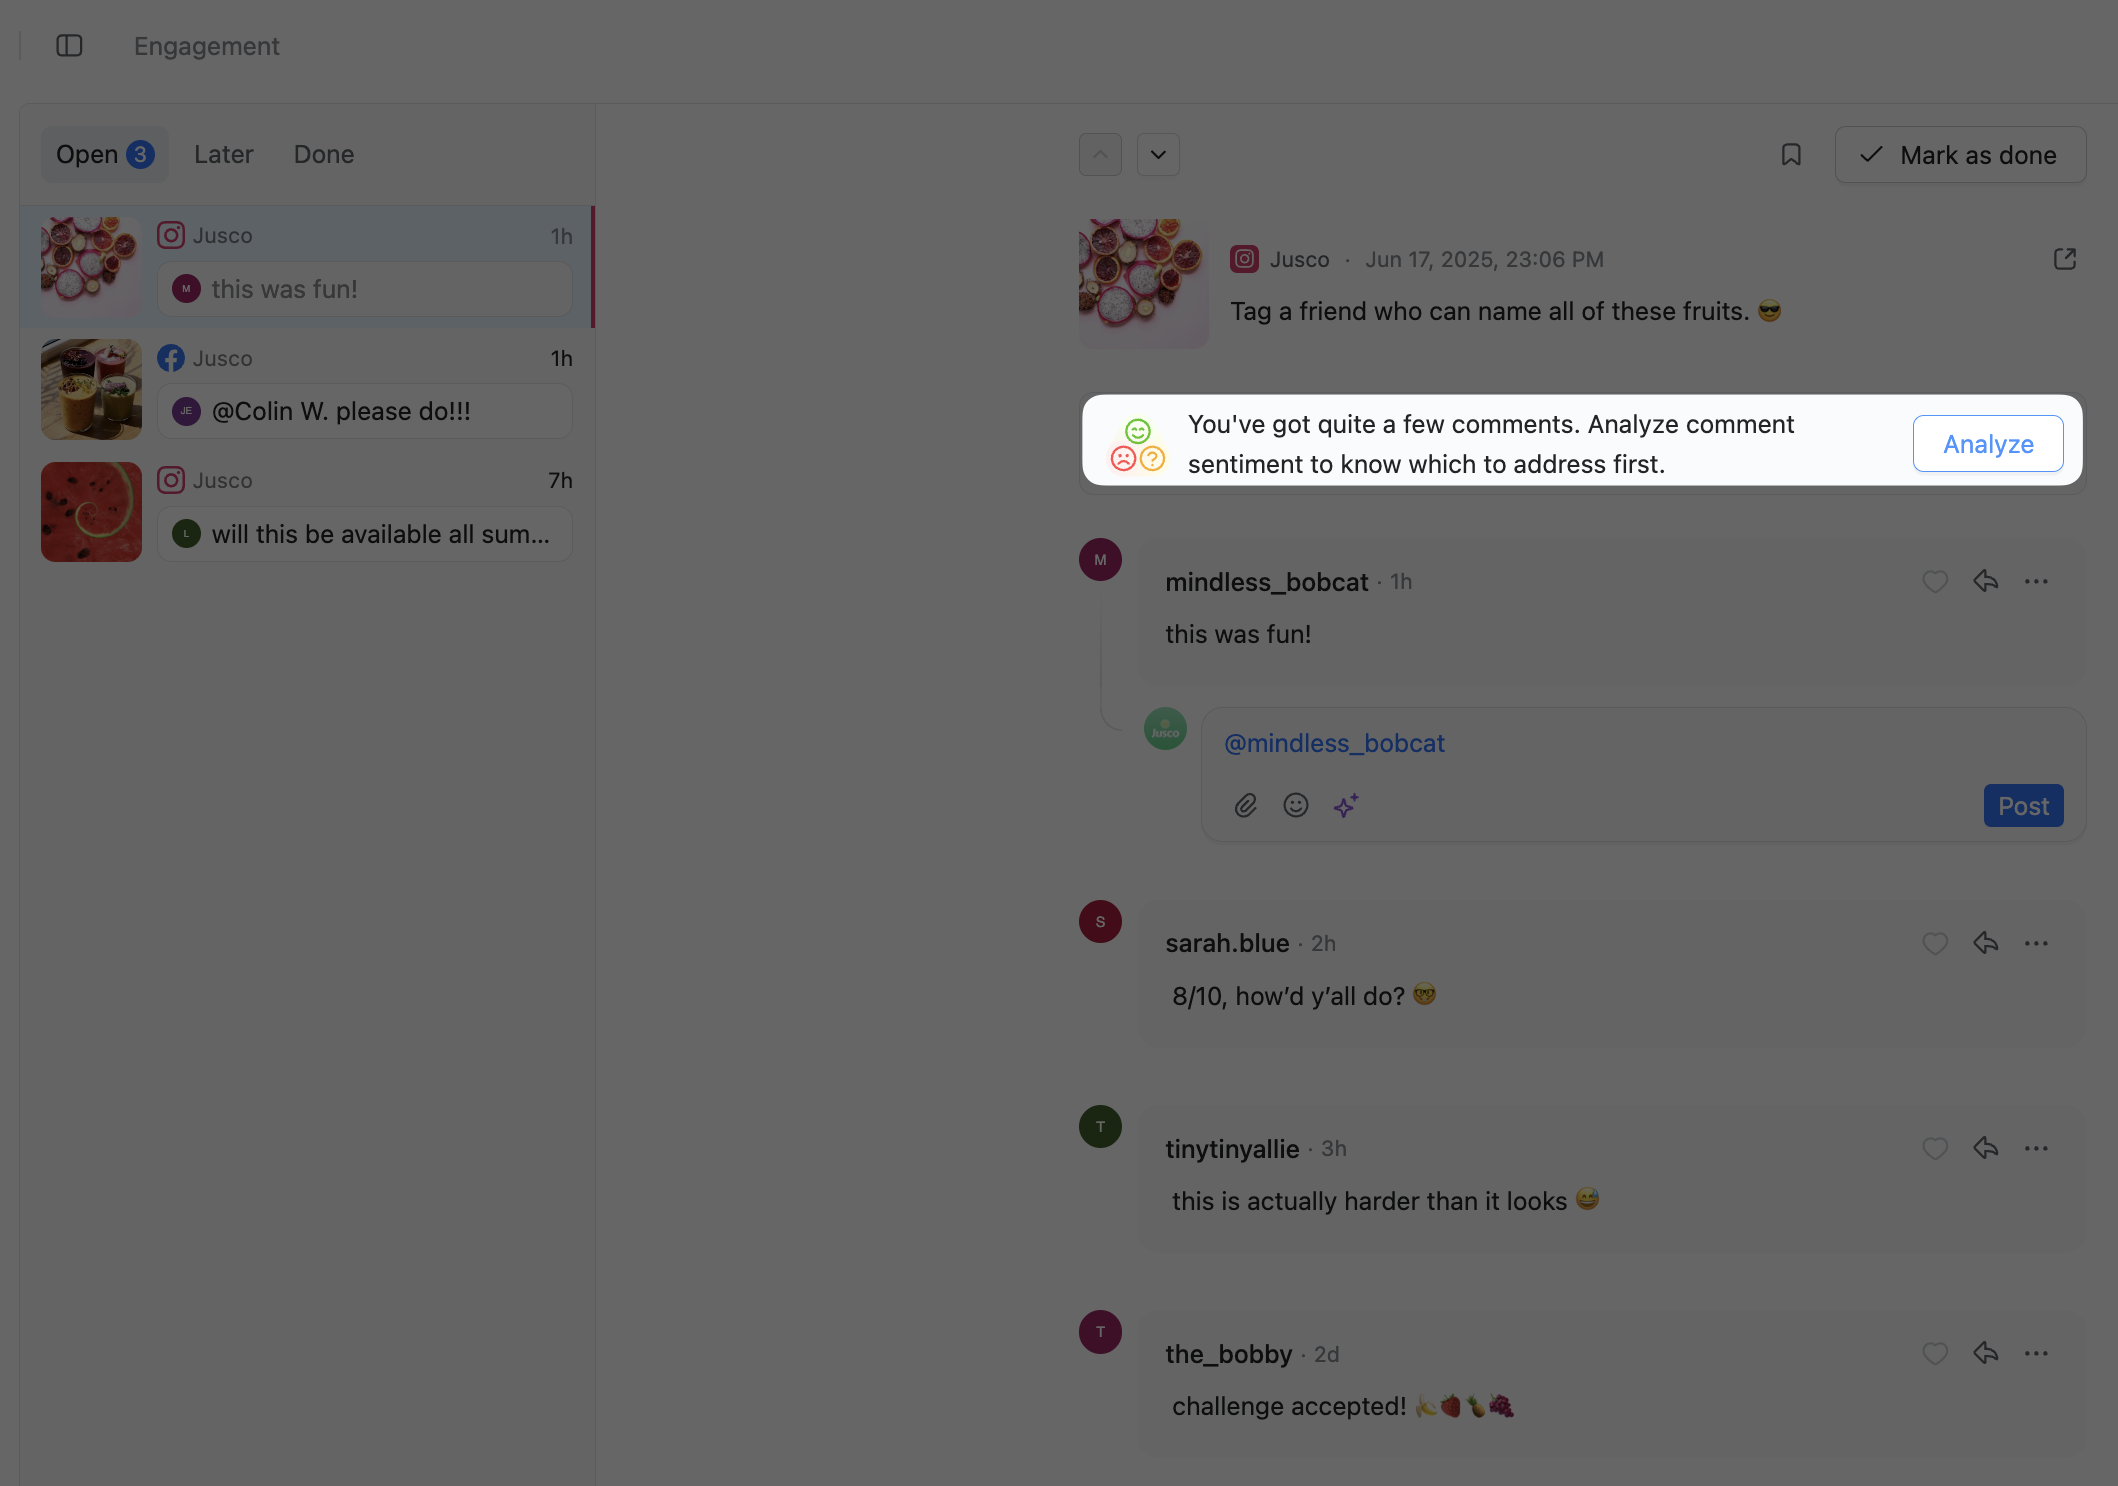Attach a file with the paperclip icon
The width and height of the screenshot is (2118, 1486).
click(x=1245, y=806)
